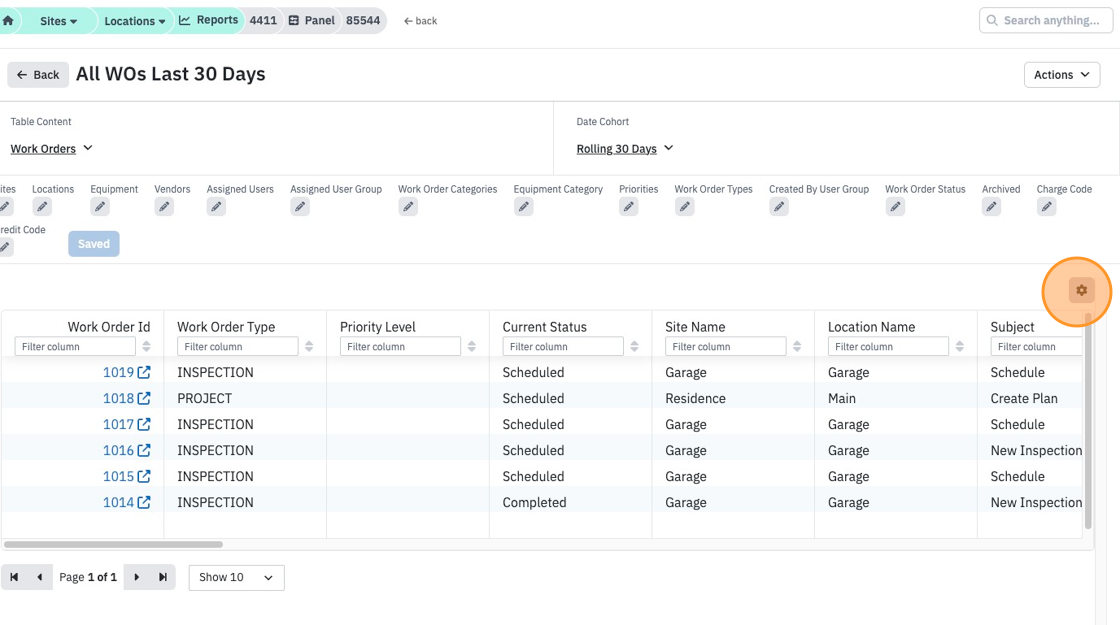This screenshot has height=625, width=1120.
Task: Edit the Created By User Group pencil
Action: point(779,207)
